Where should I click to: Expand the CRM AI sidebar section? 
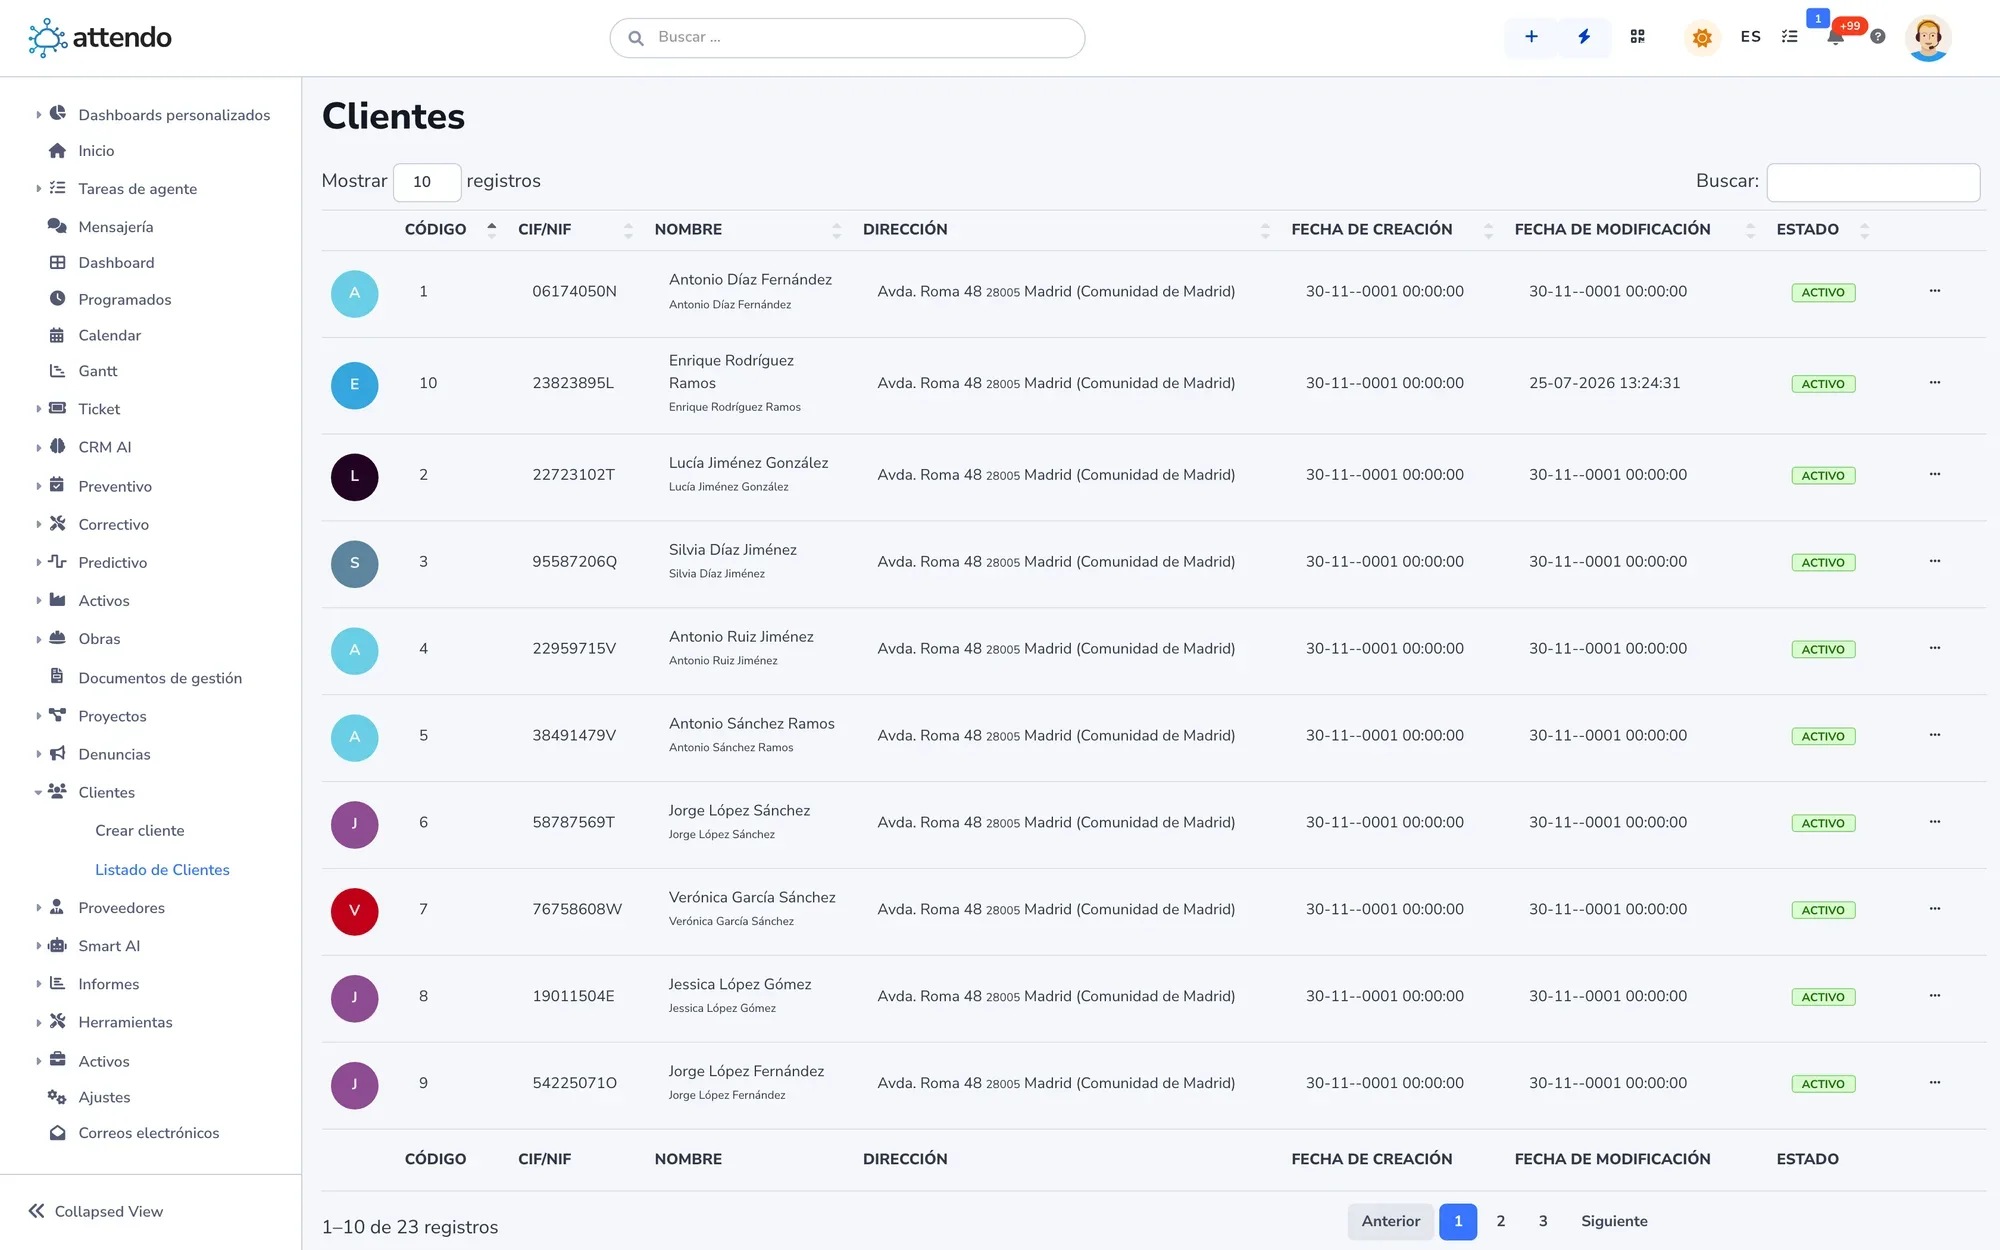click(38, 447)
